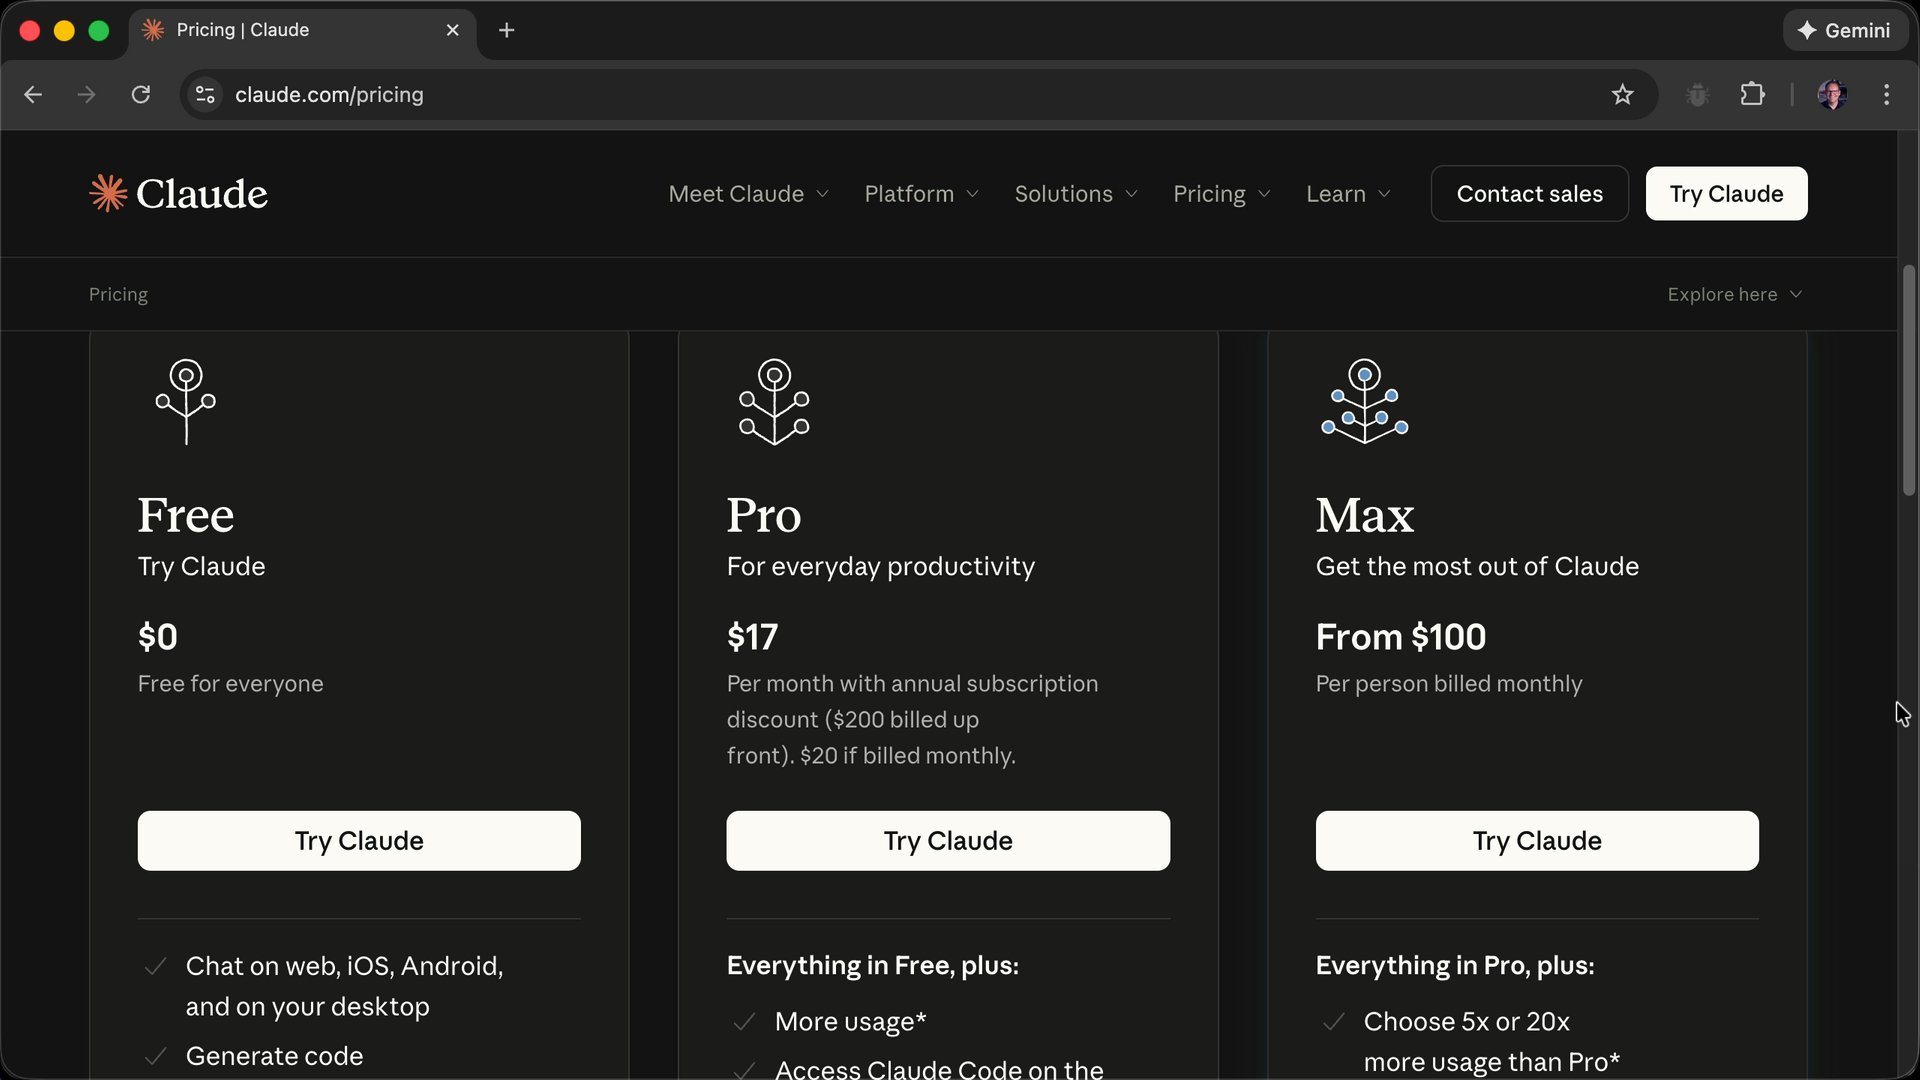Click the bug-shaped extension icon
The height and width of the screenshot is (1080, 1920).
pyautogui.click(x=1697, y=94)
